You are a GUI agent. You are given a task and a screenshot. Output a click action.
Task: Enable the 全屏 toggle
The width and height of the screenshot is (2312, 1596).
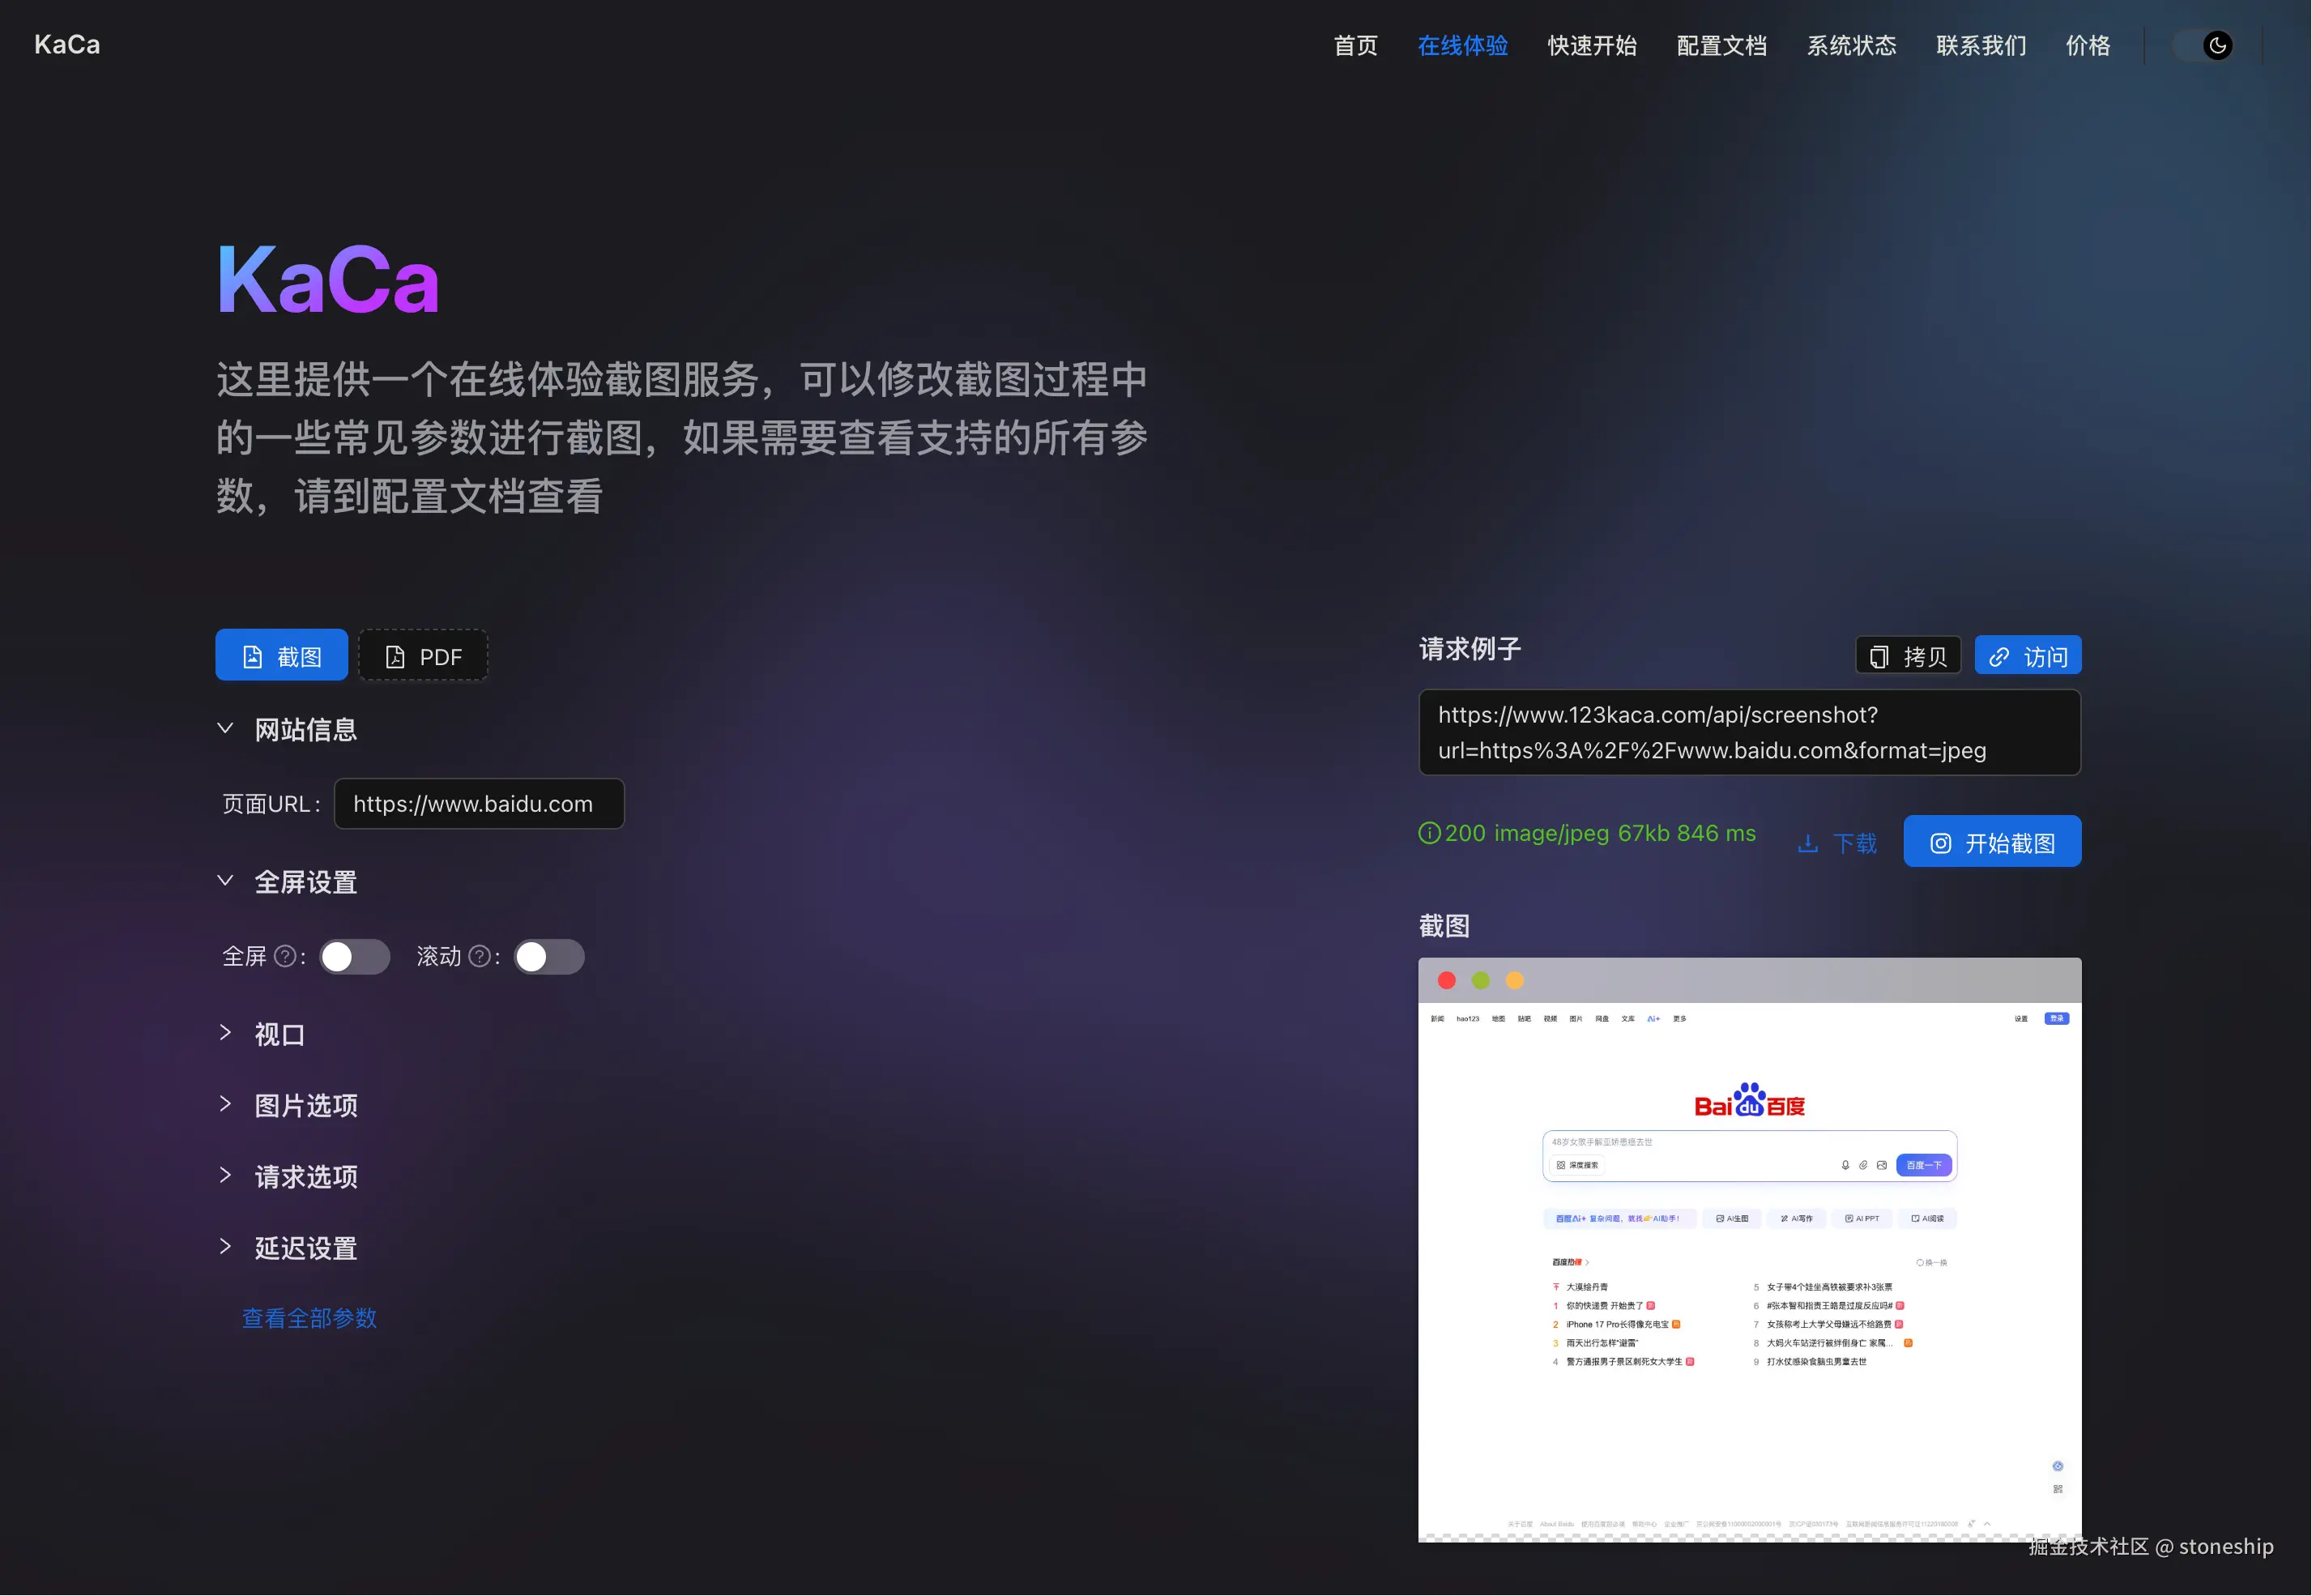pyautogui.click(x=354, y=957)
